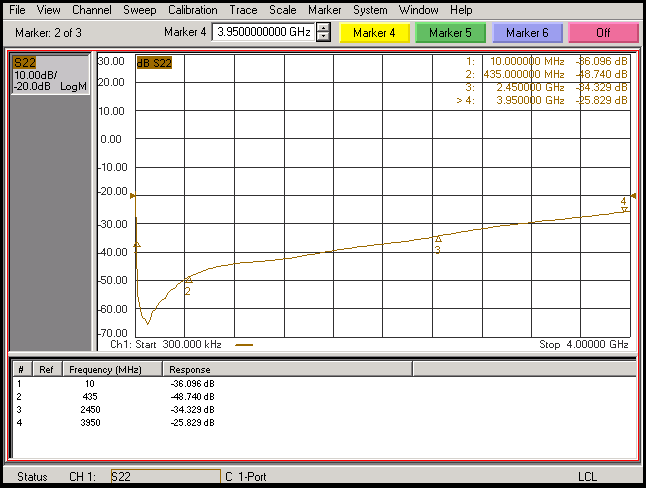Select marker 2 triangle on the trace
Image resolution: width=646 pixels, height=488 pixels.
coord(189,280)
